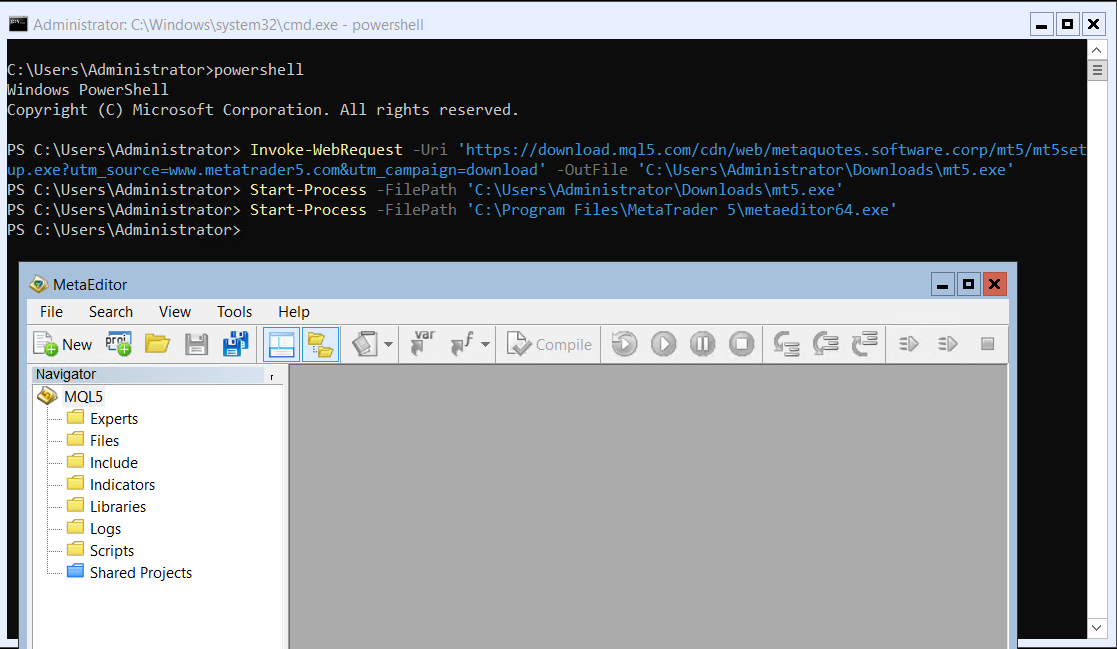Screen dimensions: 1117x649
Task: Click the Invoke-WebRequest command text
Action: point(326,150)
